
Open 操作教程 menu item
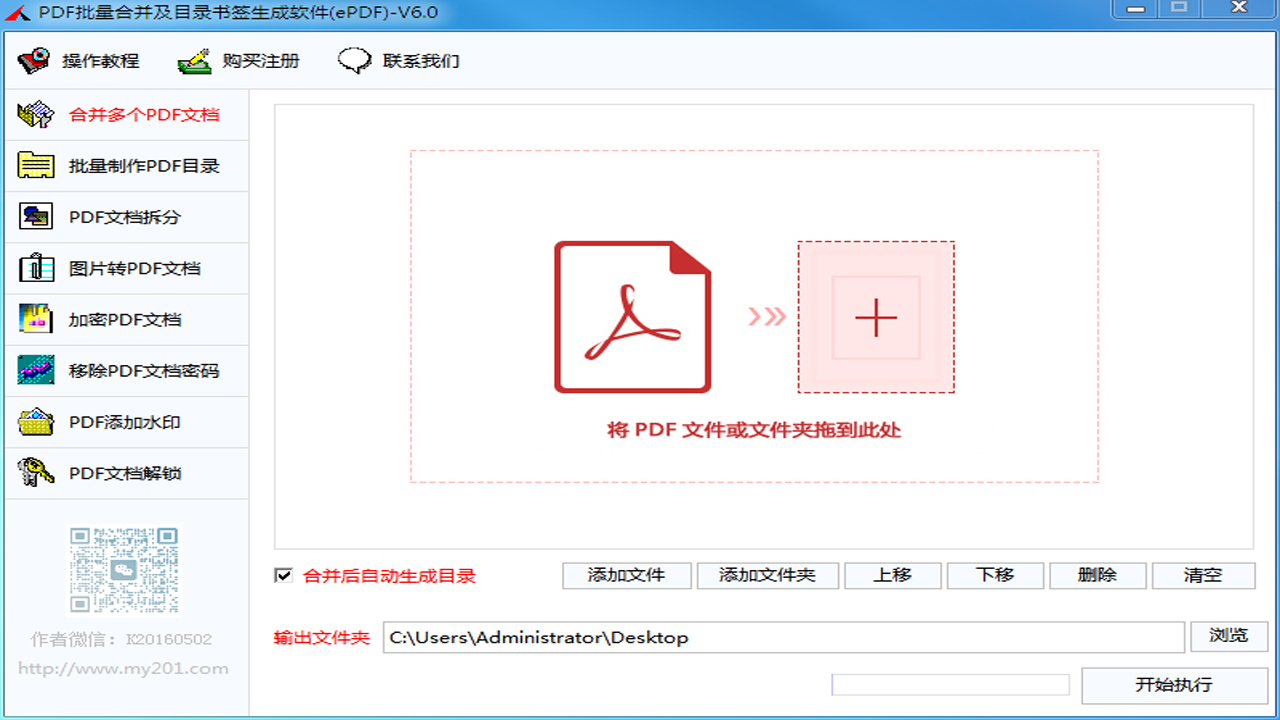(x=78, y=60)
